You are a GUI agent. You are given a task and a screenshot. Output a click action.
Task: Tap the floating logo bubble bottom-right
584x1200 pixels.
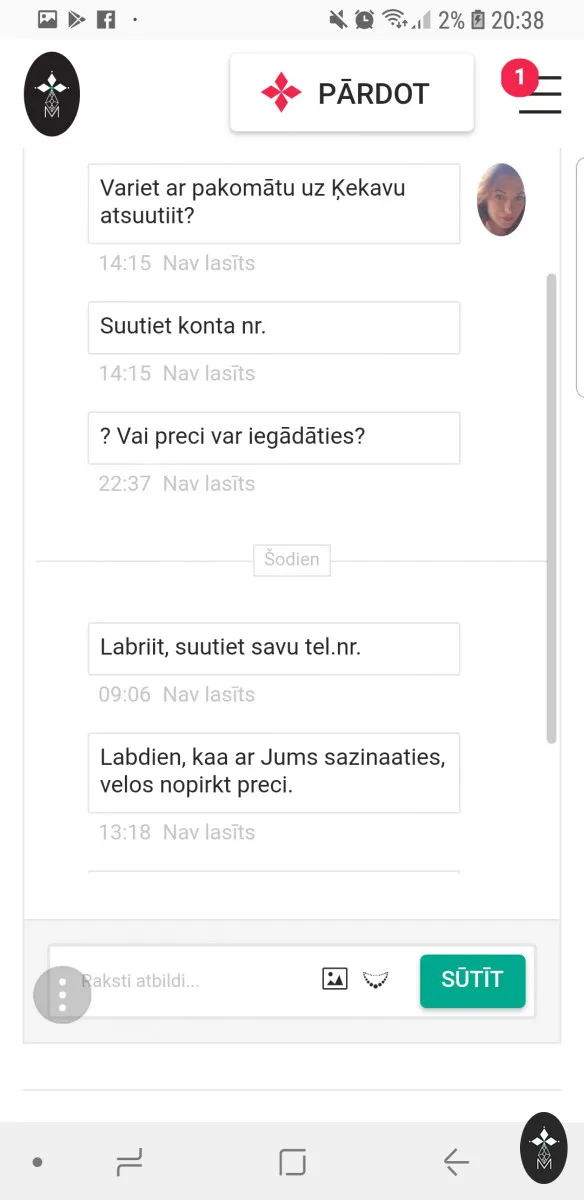click(x=544, y=1148)
